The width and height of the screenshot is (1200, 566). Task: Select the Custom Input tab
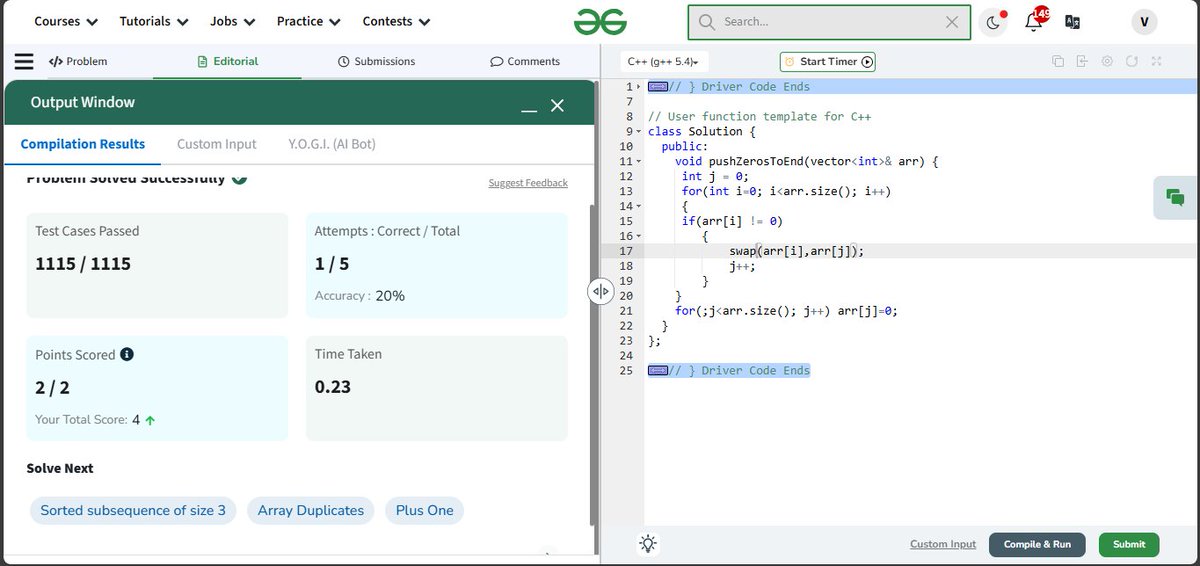pos(217,144)
